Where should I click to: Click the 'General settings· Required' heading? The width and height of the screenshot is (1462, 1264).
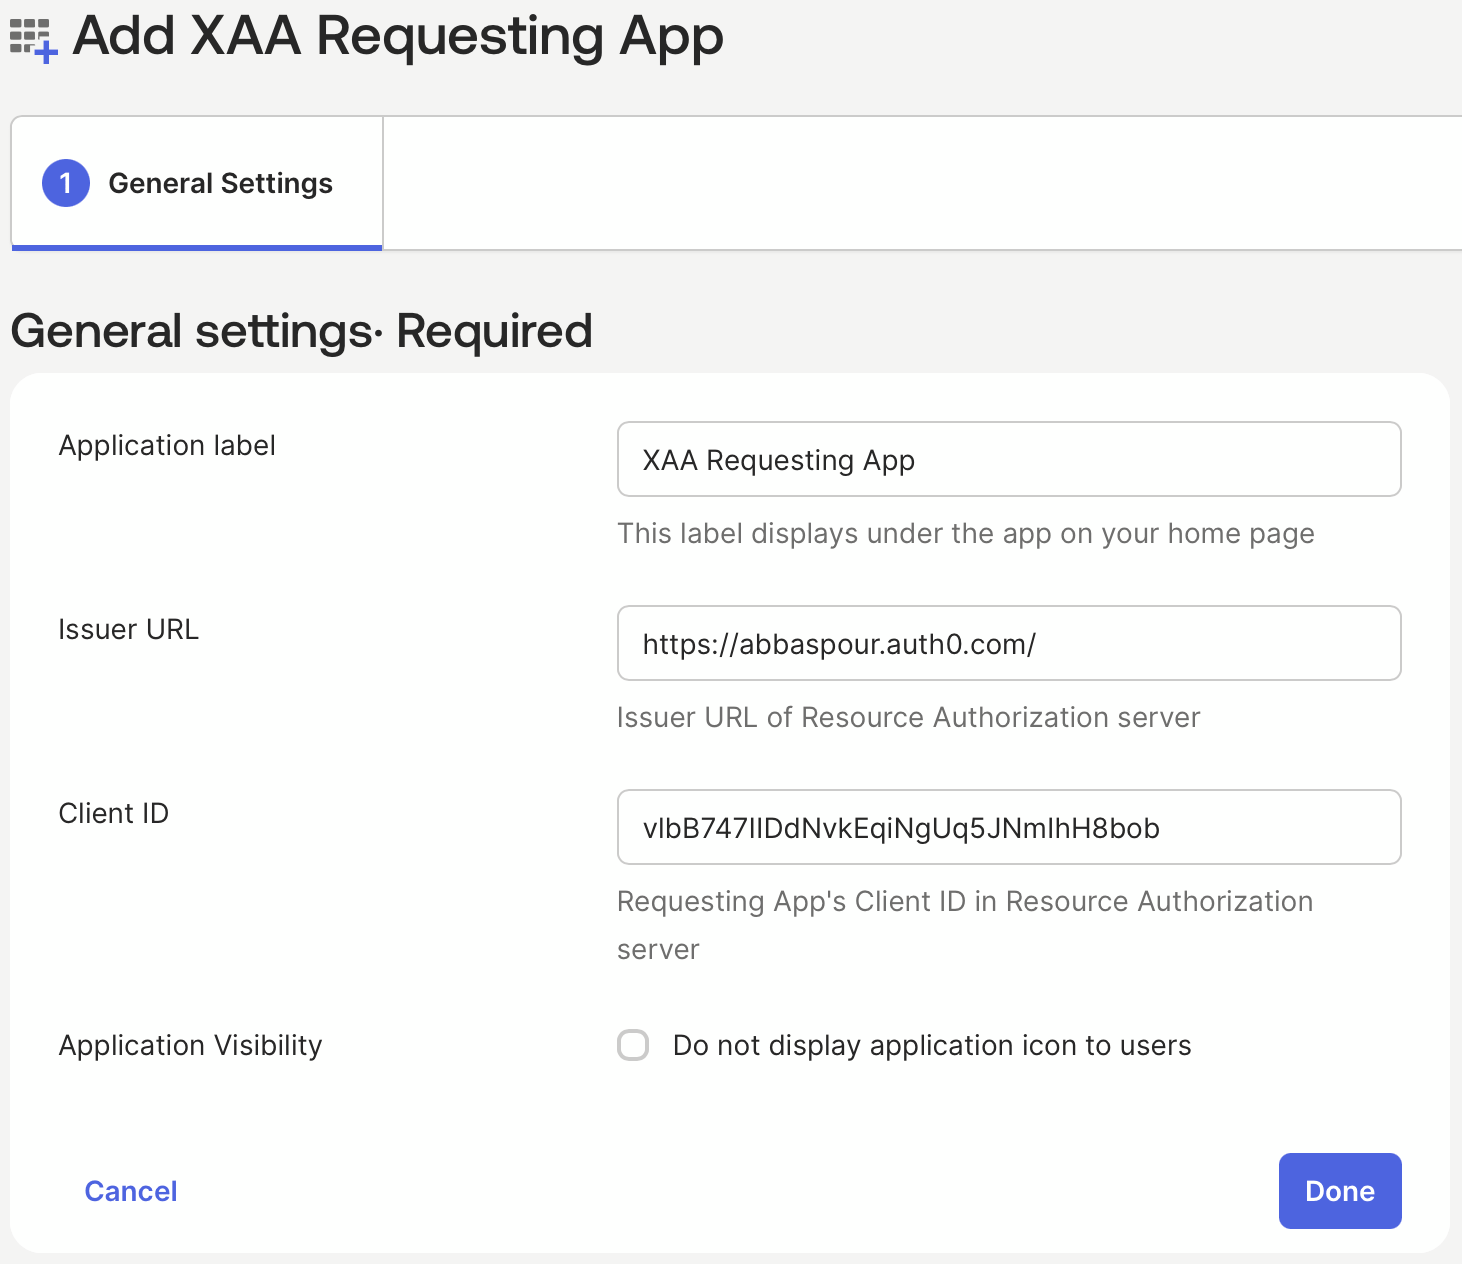coord(302,331)
